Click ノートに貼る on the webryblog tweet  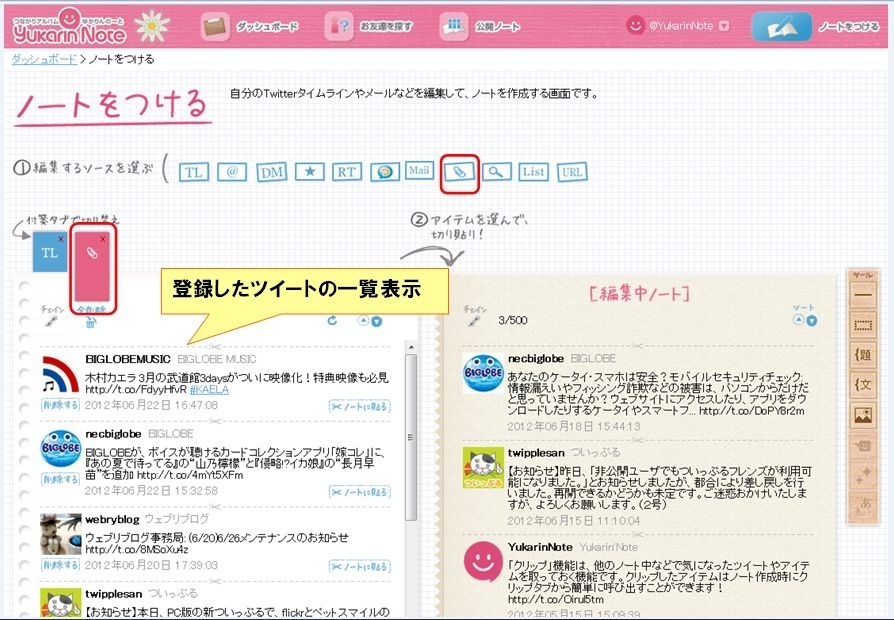pyautogui.click(x=360, y=566)
